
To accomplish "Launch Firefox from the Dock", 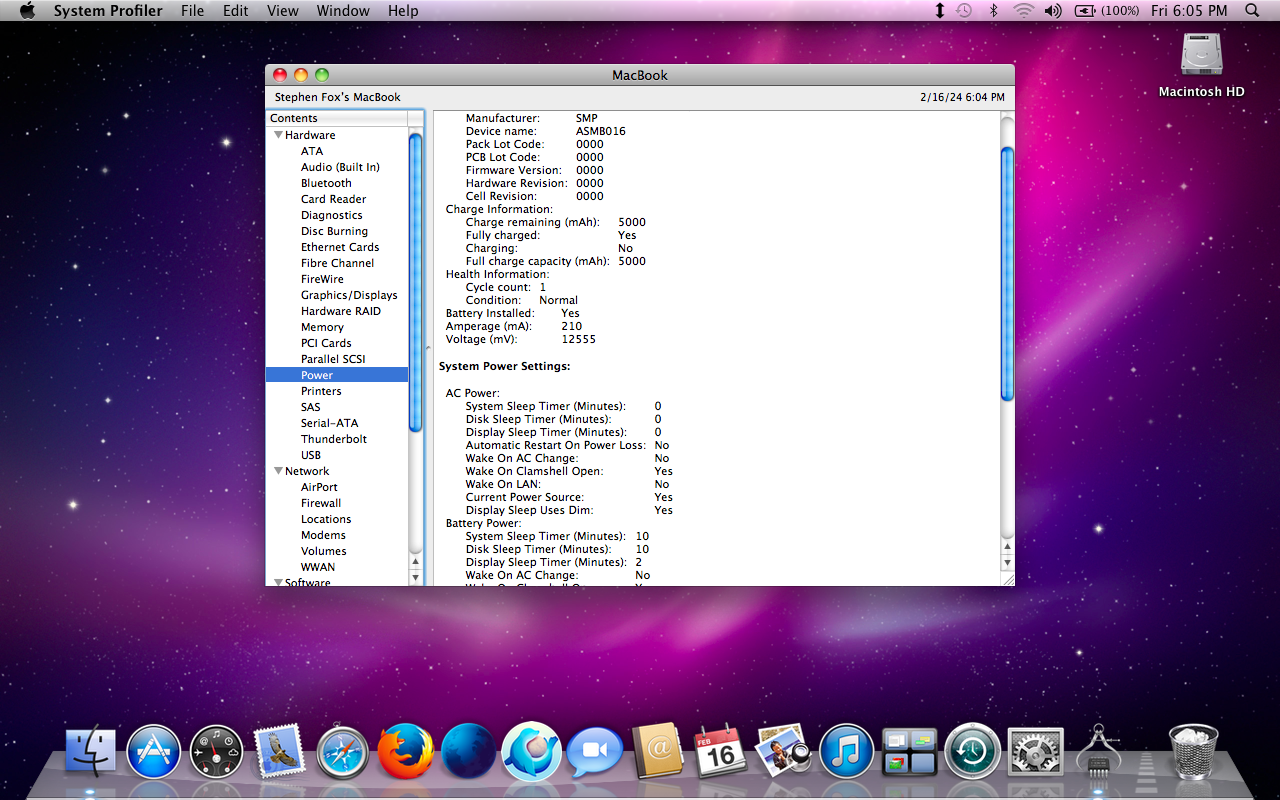I will point(406,752).
